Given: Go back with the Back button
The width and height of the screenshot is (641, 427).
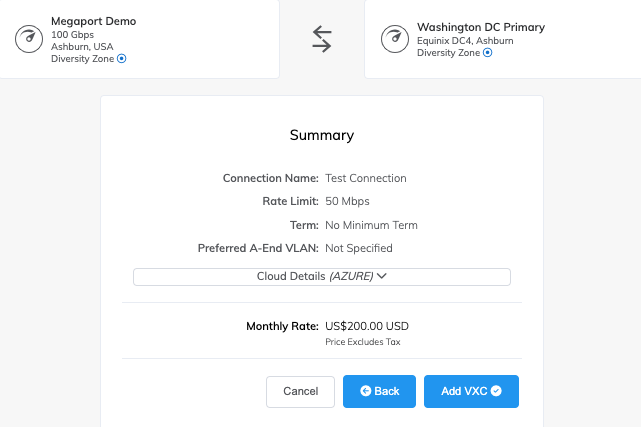Looking at the screenshot, I should pos(379,391).
